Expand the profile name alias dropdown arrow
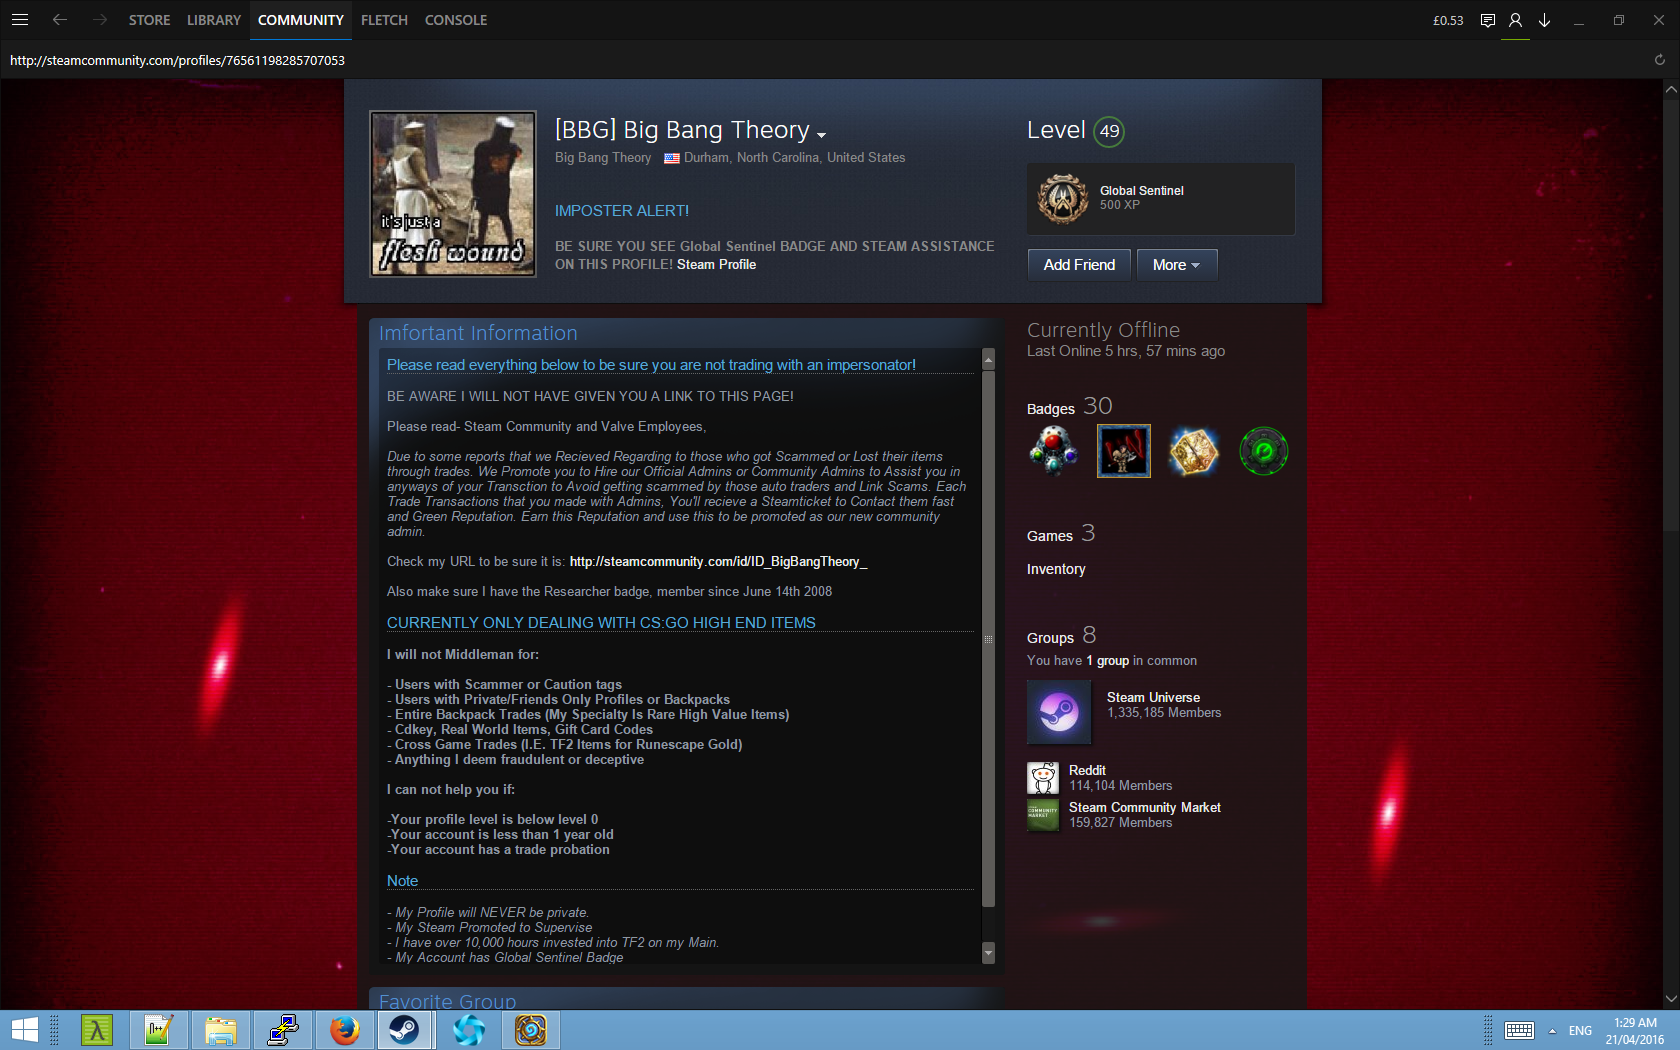1680x1050 pixels. click(822, 135)
